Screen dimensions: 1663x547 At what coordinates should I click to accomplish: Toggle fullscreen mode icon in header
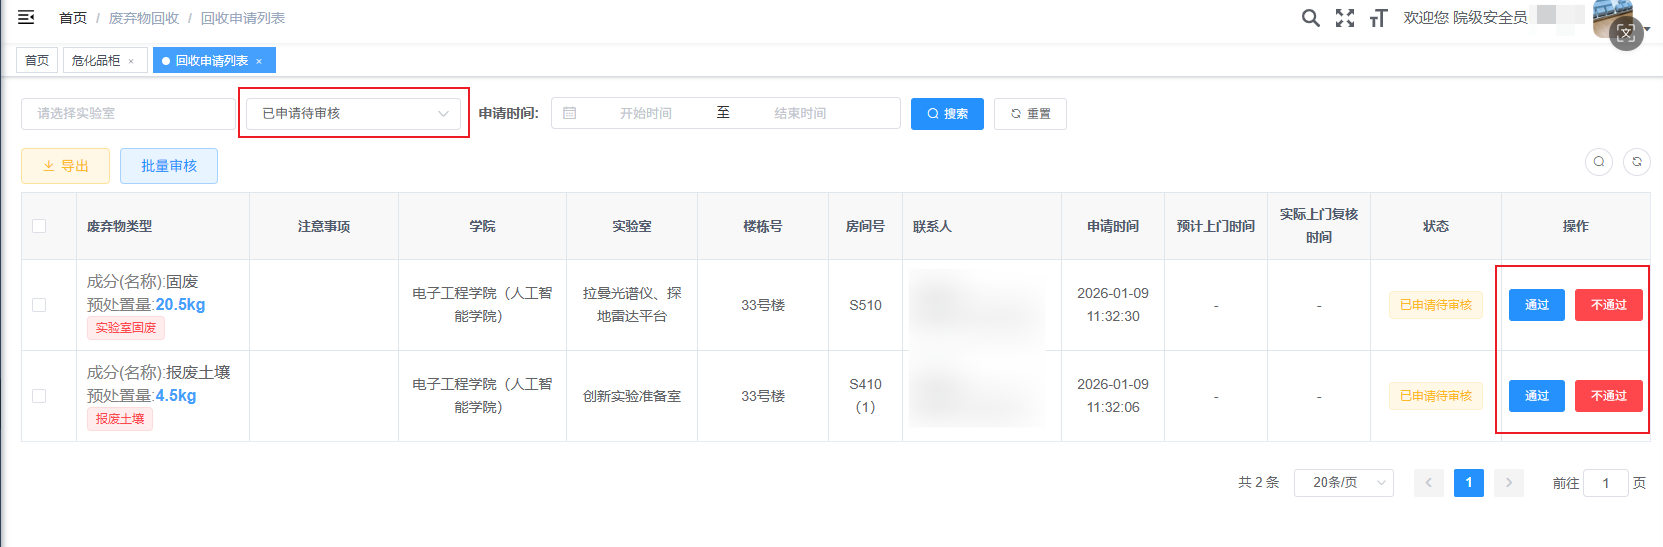[x=1345, y=18]
